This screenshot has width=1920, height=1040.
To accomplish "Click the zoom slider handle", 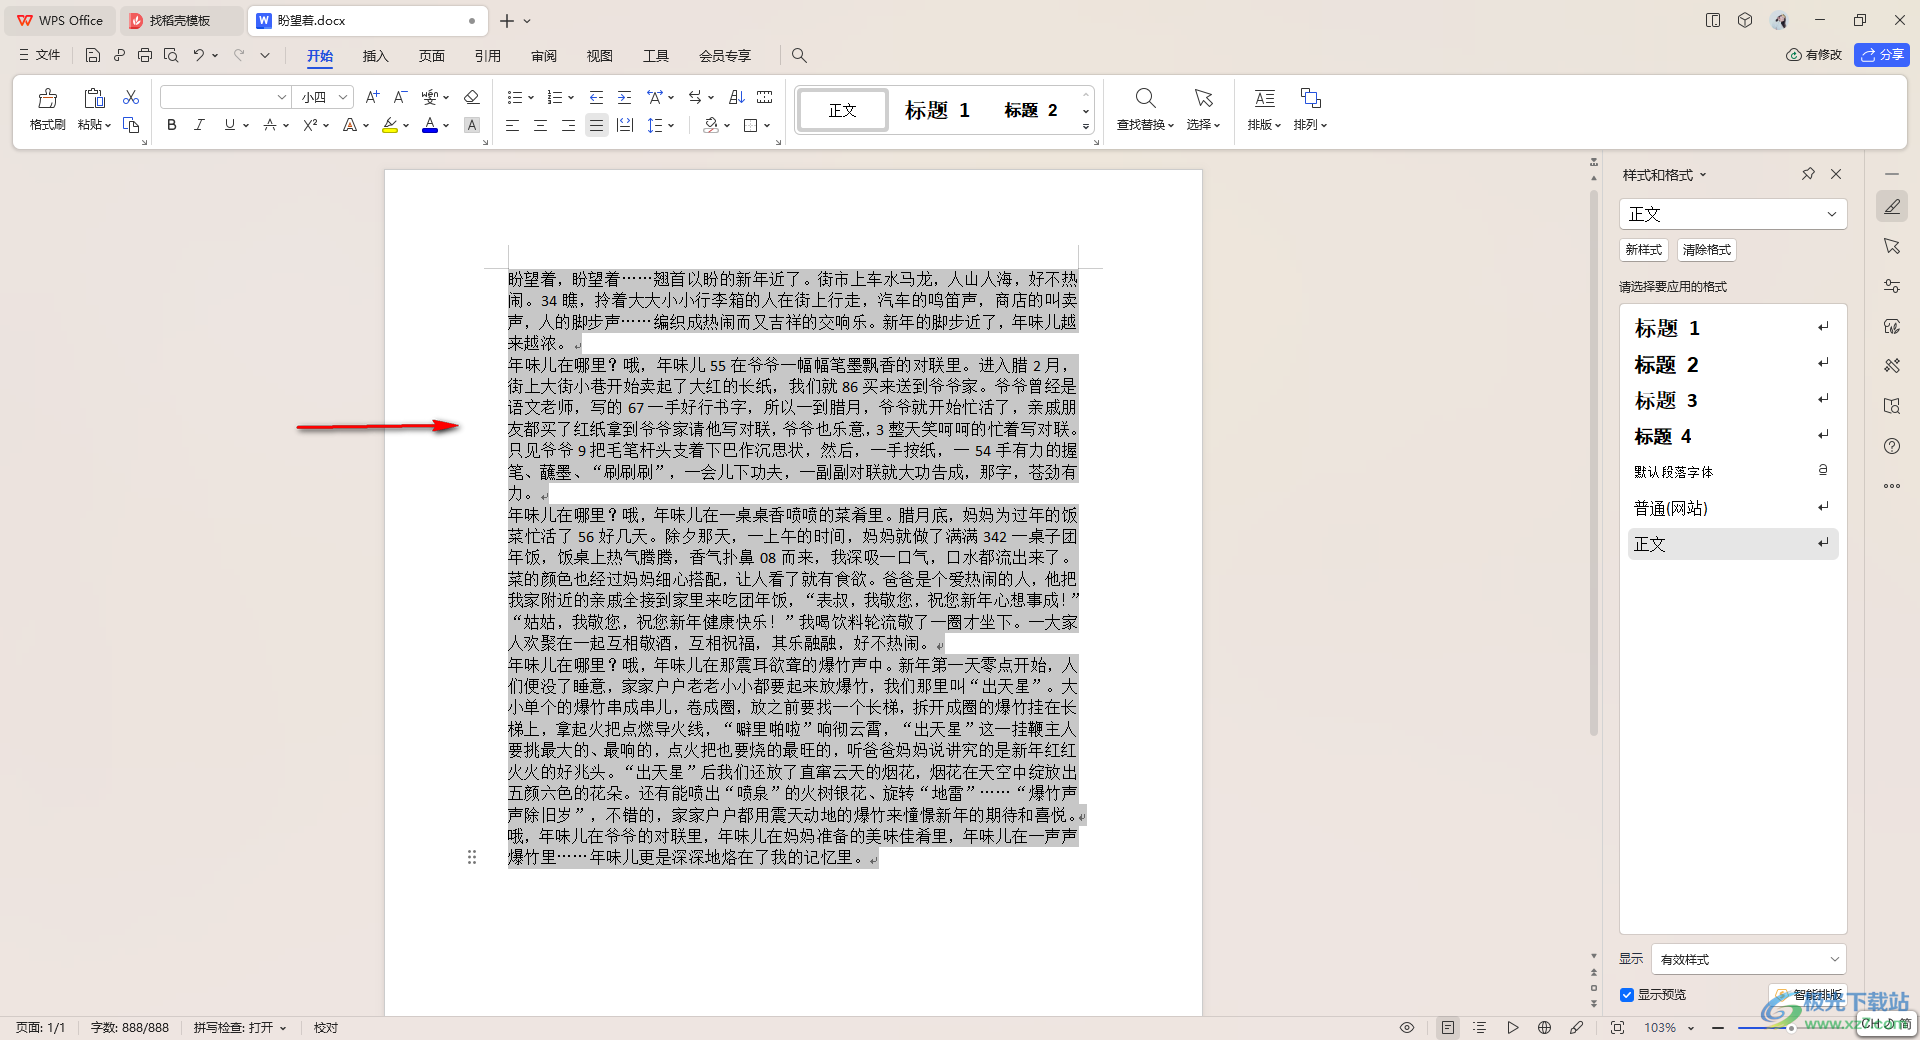I will 1790,1027.
